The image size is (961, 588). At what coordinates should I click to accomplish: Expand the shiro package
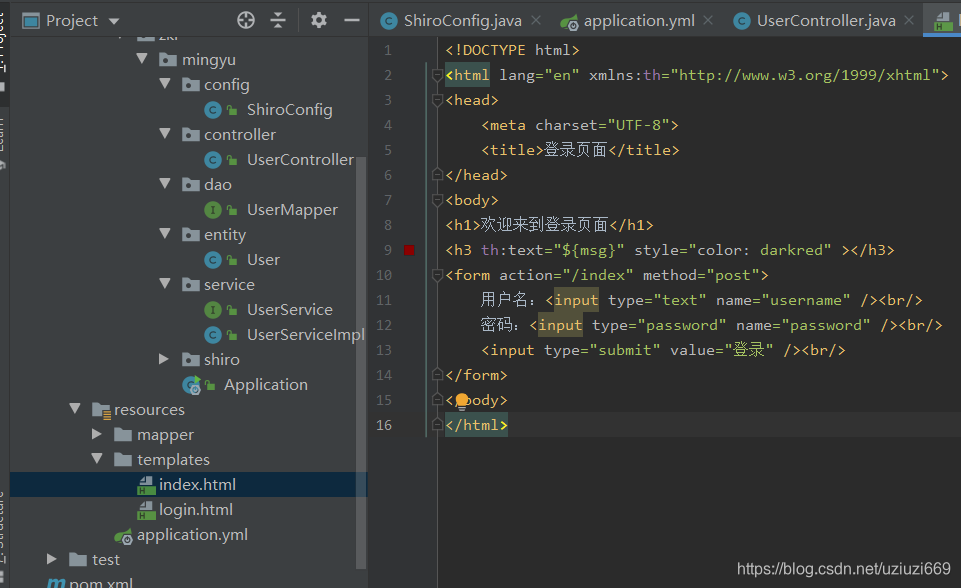164,359
